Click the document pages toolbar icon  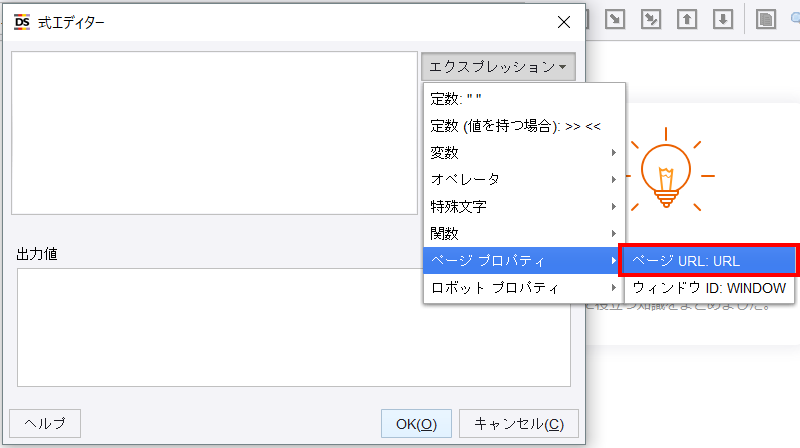[x=765, y=19]
